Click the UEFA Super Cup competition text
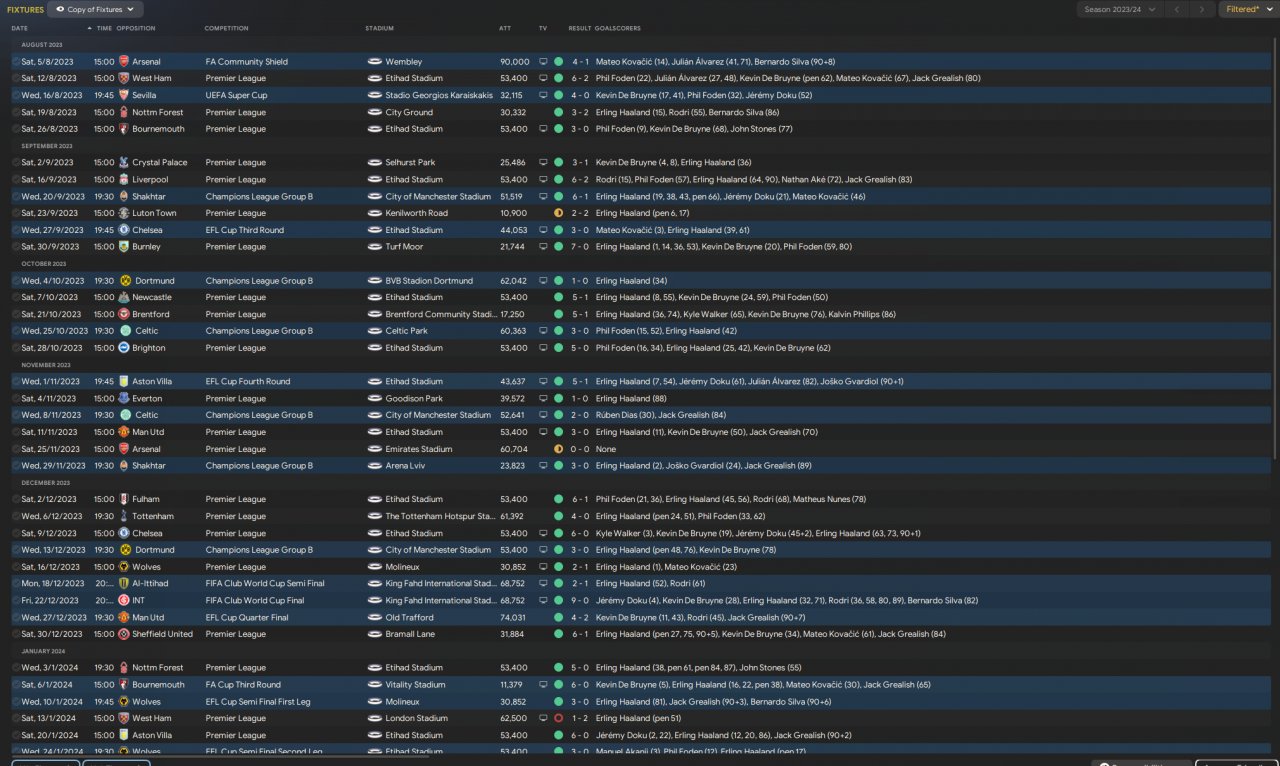1280x766 pixels. pyautogui.click(x=236, y=95)
